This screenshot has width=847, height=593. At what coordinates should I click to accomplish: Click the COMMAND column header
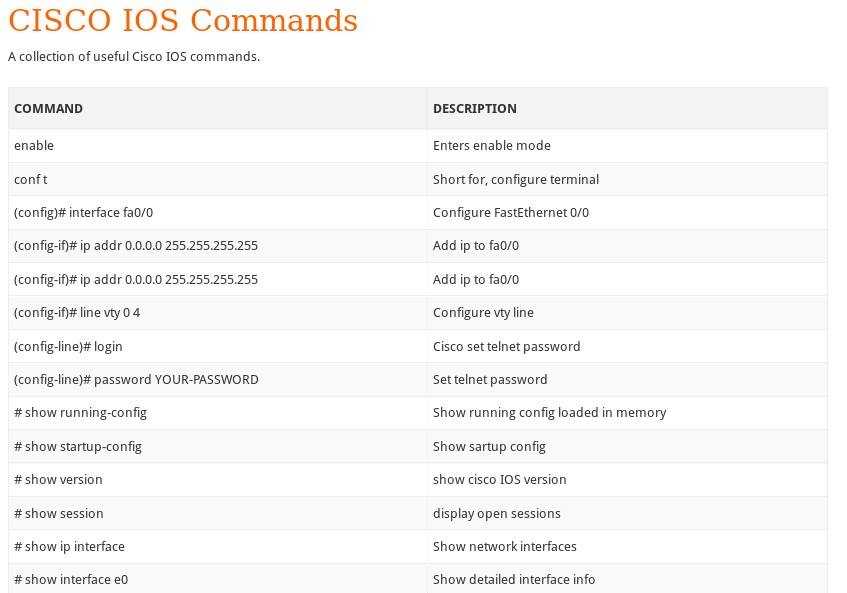49,108
